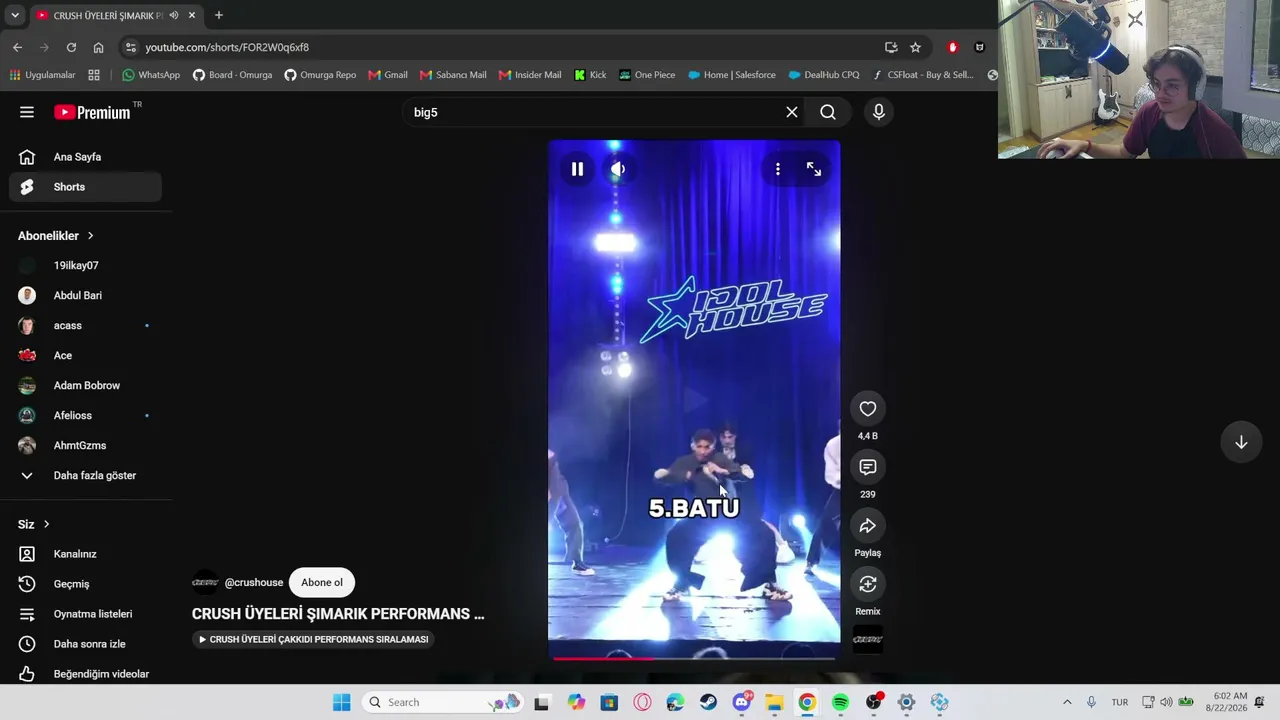Like the Short with the heart icon
Screen dimensions: 1280x720
click(x=868, y=408)
